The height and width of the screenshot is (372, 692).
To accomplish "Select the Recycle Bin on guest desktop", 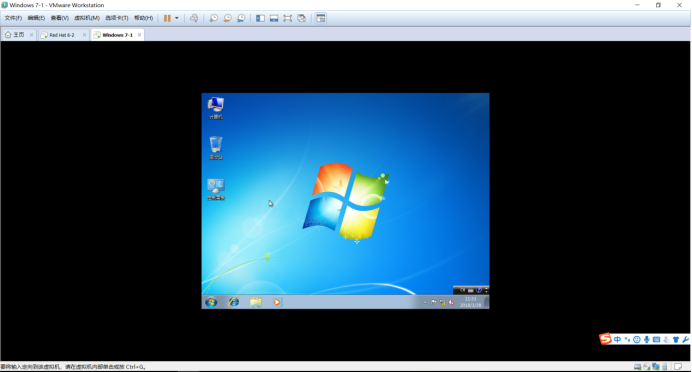I will point(216,148).
